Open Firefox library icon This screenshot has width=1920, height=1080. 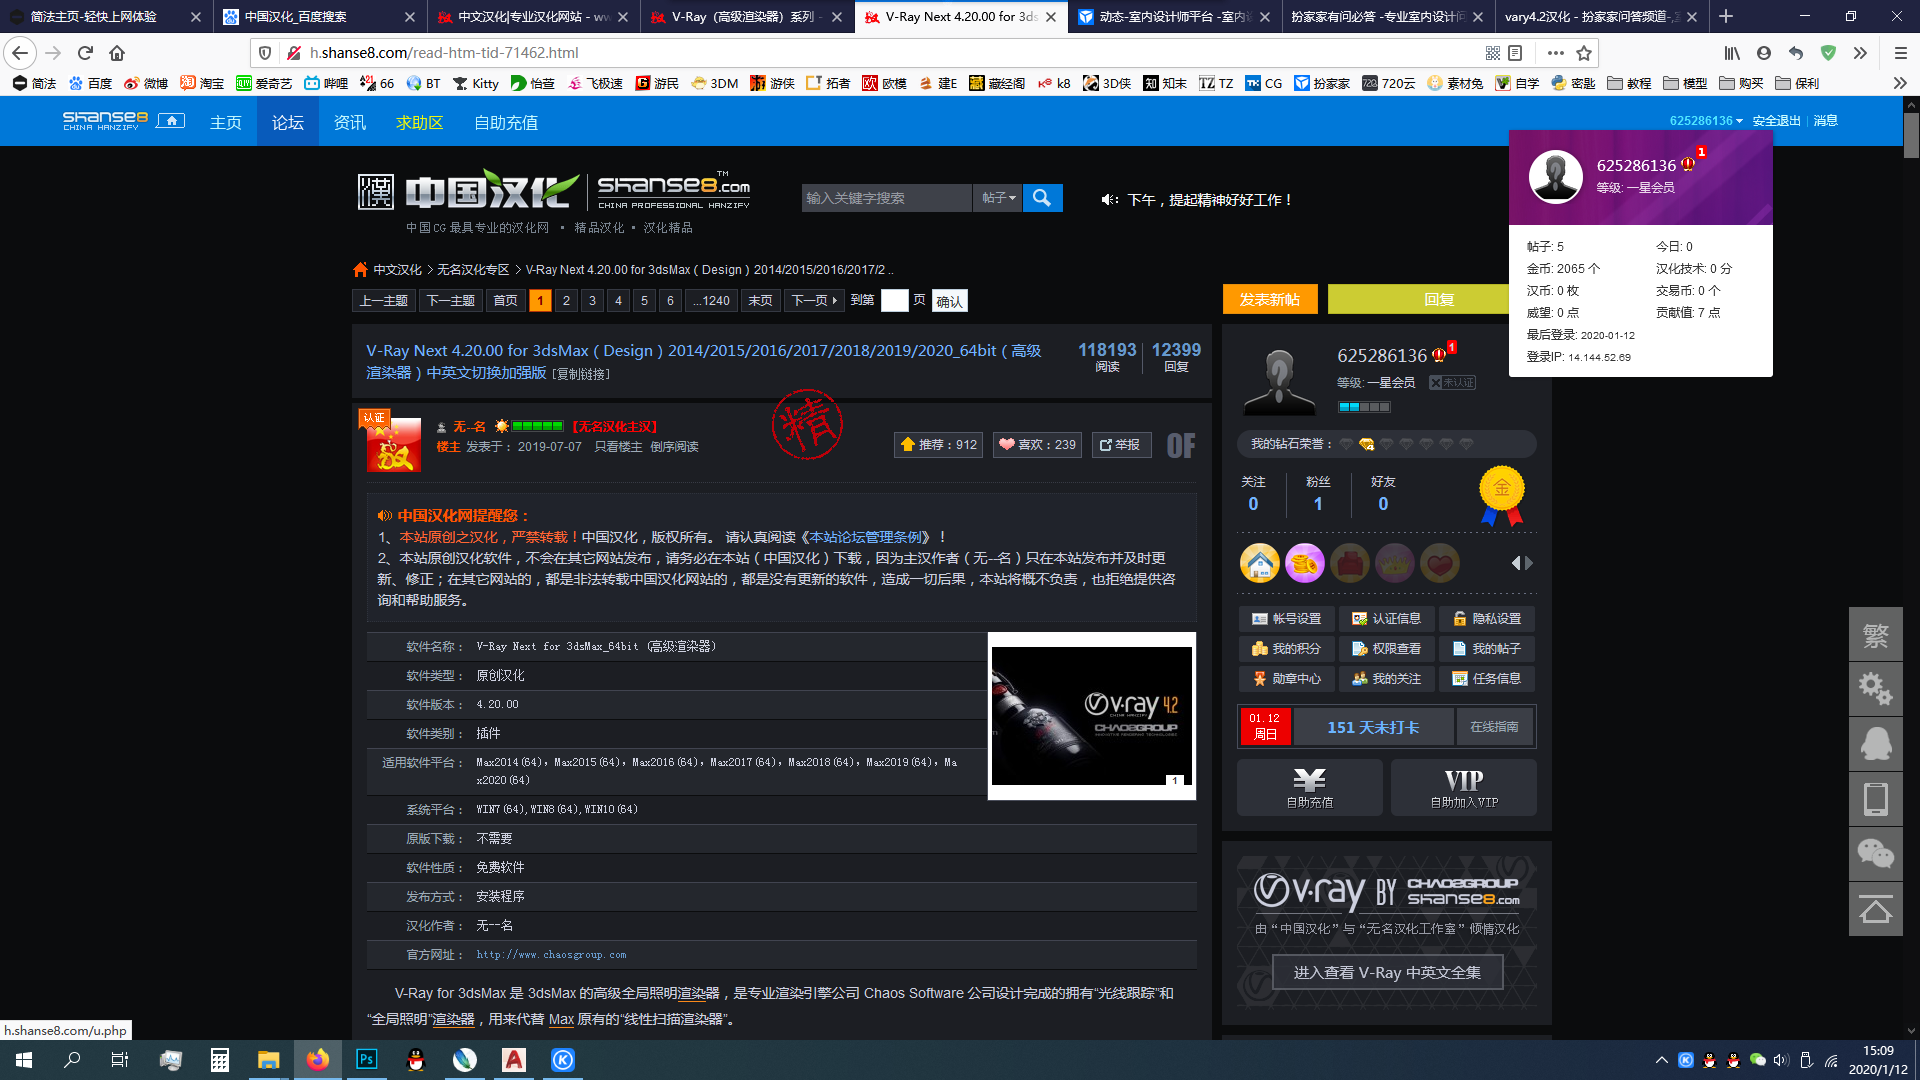click(1732, 53)
